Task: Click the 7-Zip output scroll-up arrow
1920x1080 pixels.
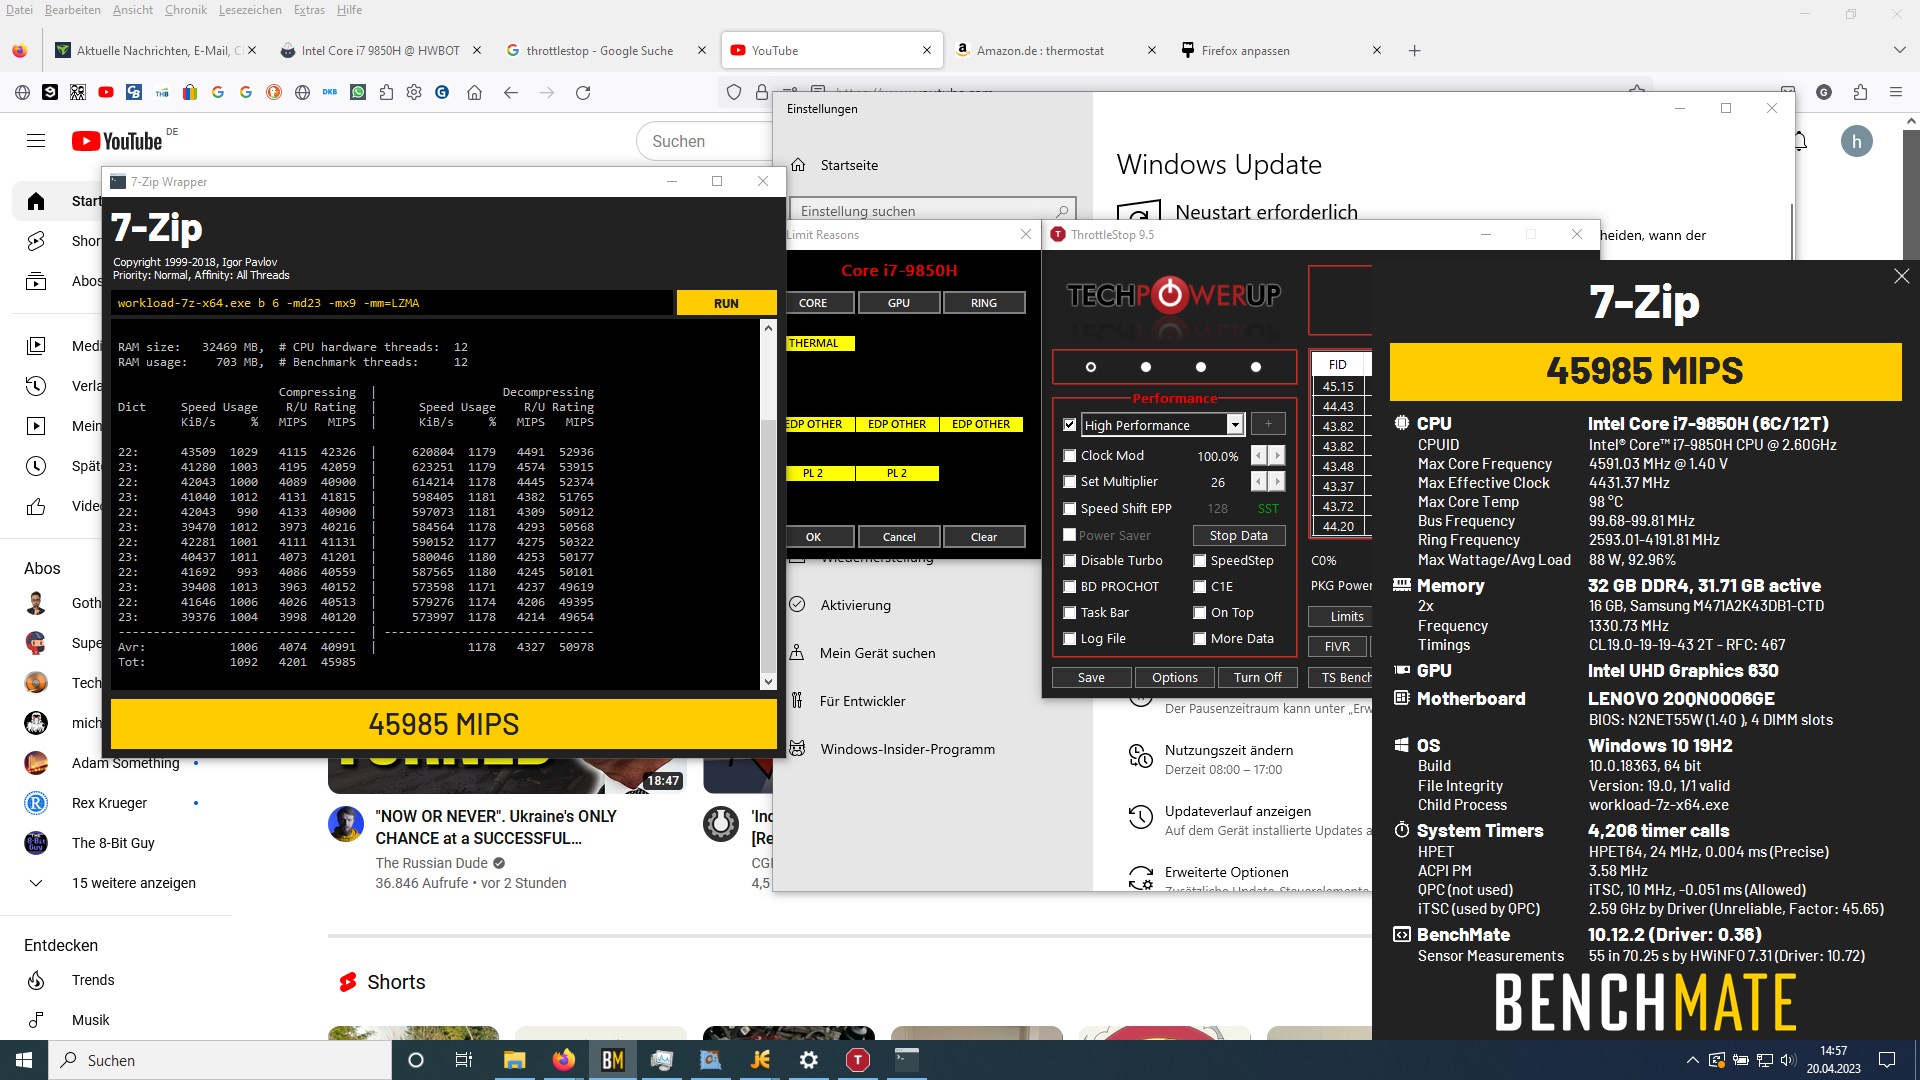Action: 768,328
